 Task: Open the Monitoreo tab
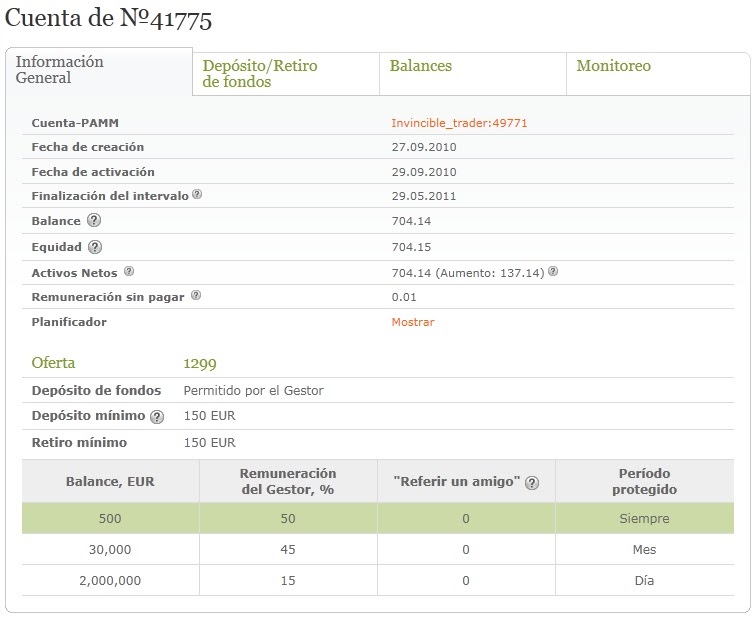click(x=659, y=74)
